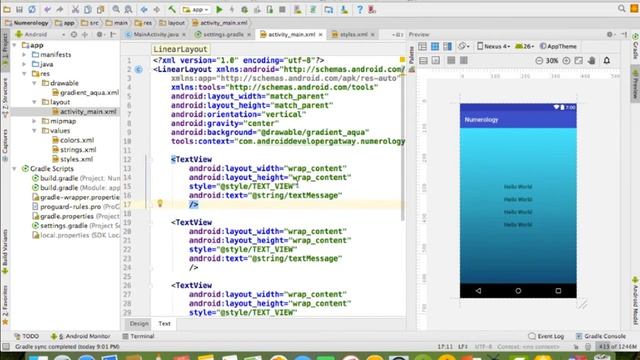Click the Open folder toolbar icon
This screenshot has width=640, height=360.
point(7,9)
